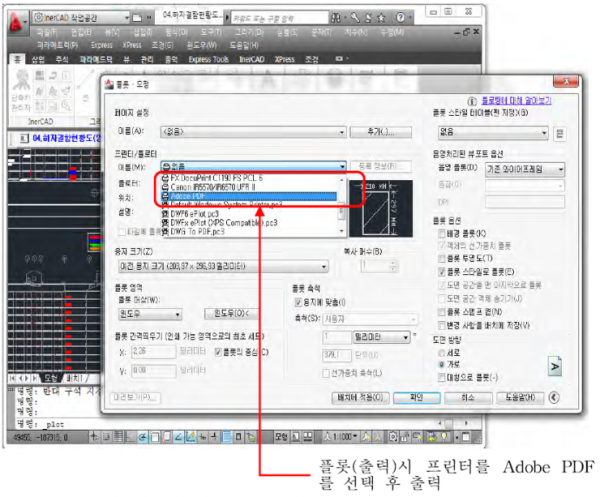The width and height of the screenshot is (600, 497).
Task: Open InerCAD 작업공간 workspace dropdown
Action: [81, 18]
